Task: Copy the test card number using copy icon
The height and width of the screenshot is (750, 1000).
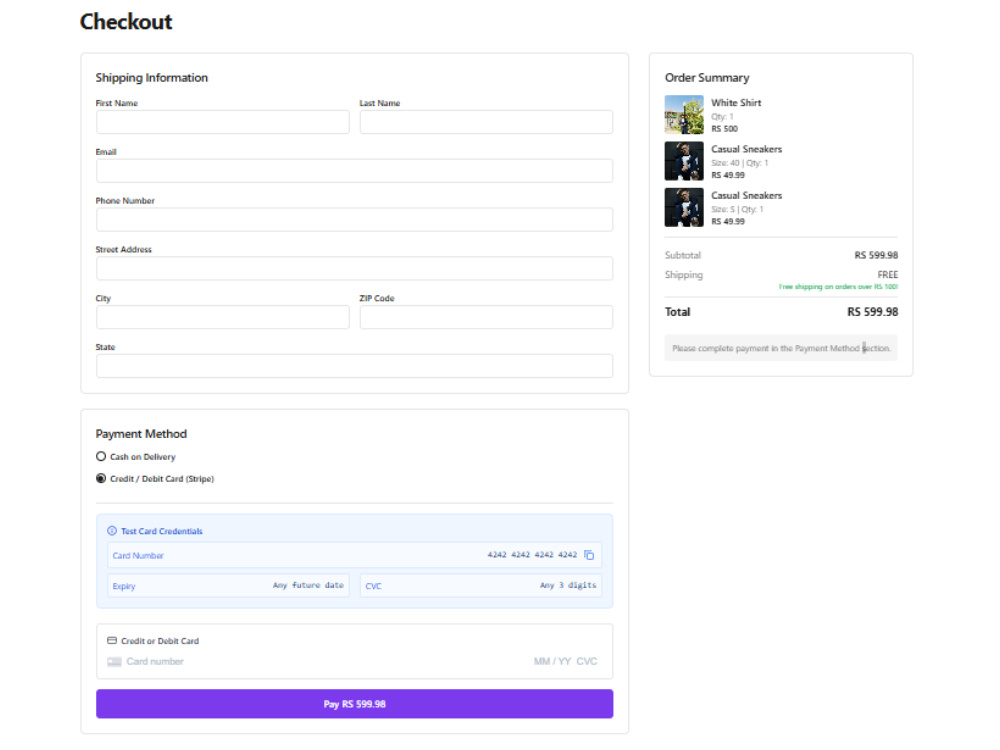Action: click(589, 555)
